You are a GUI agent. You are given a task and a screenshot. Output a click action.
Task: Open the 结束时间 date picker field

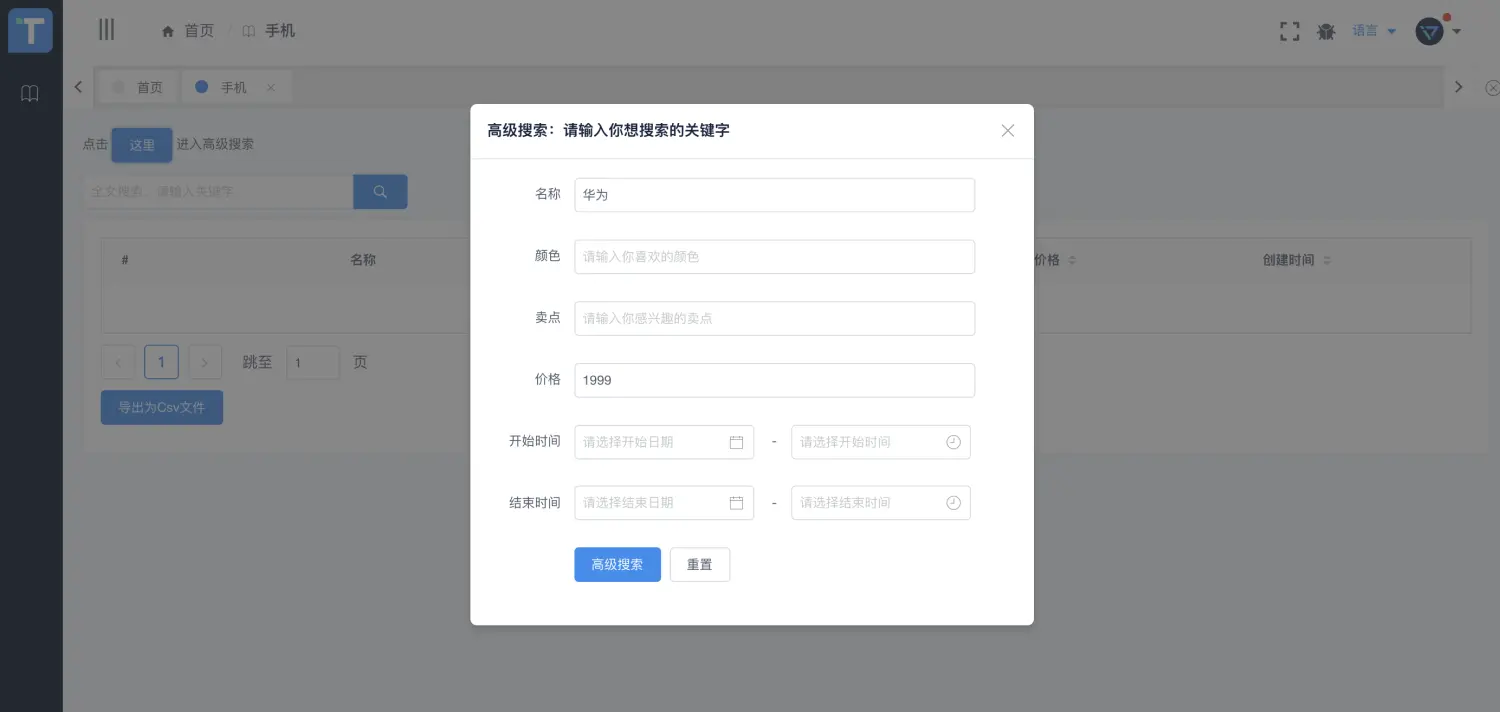tap(664, 503)
